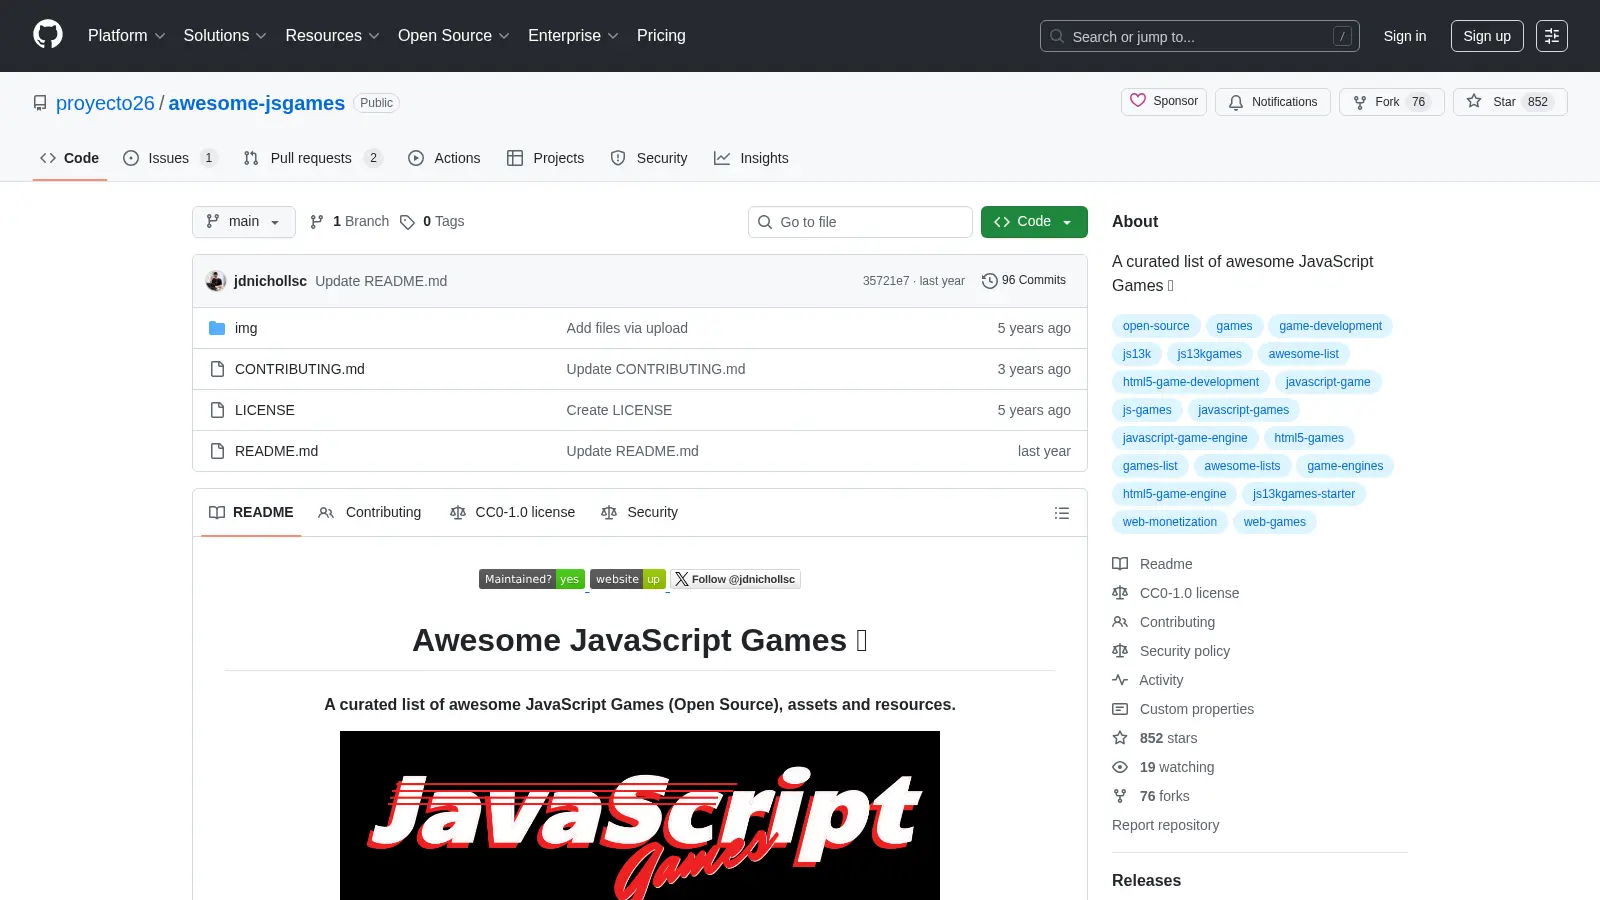Click the JavaScript Games banner image

[640, 815]
